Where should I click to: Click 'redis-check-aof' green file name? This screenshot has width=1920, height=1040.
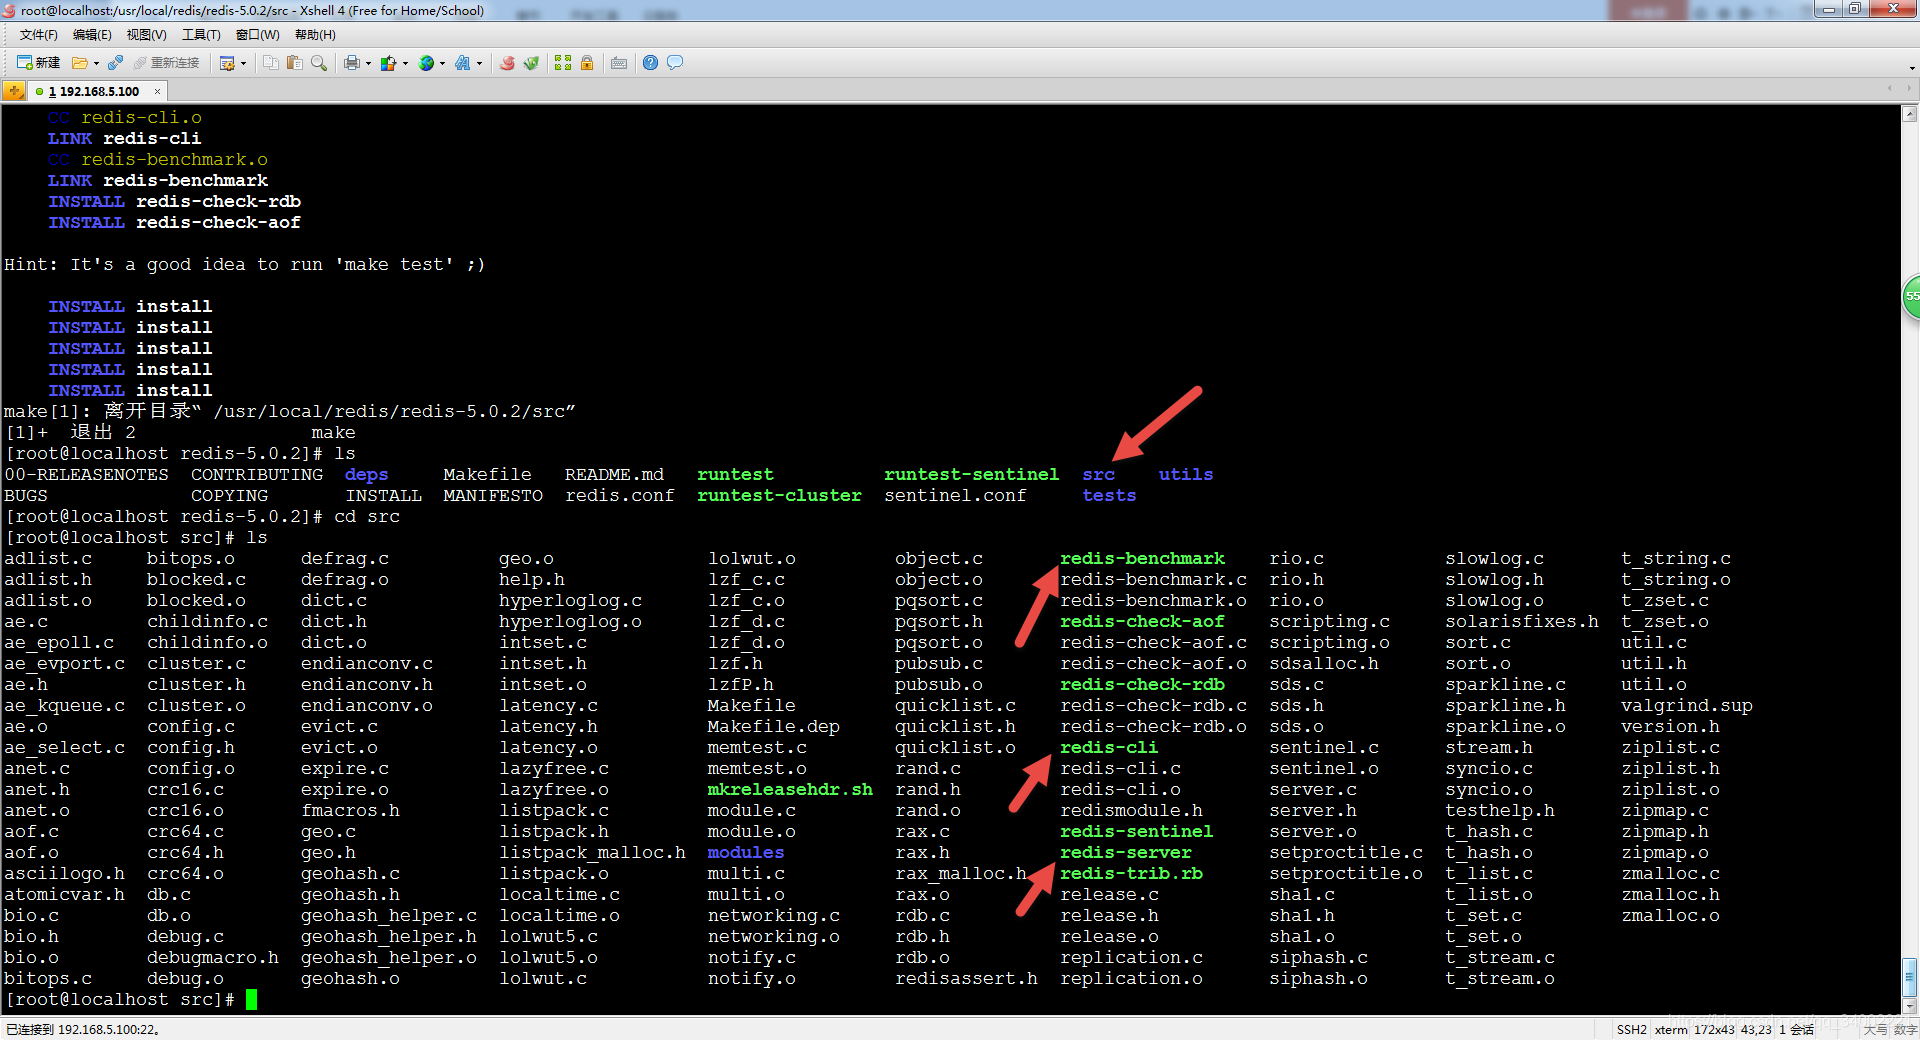pos(1142,622)
